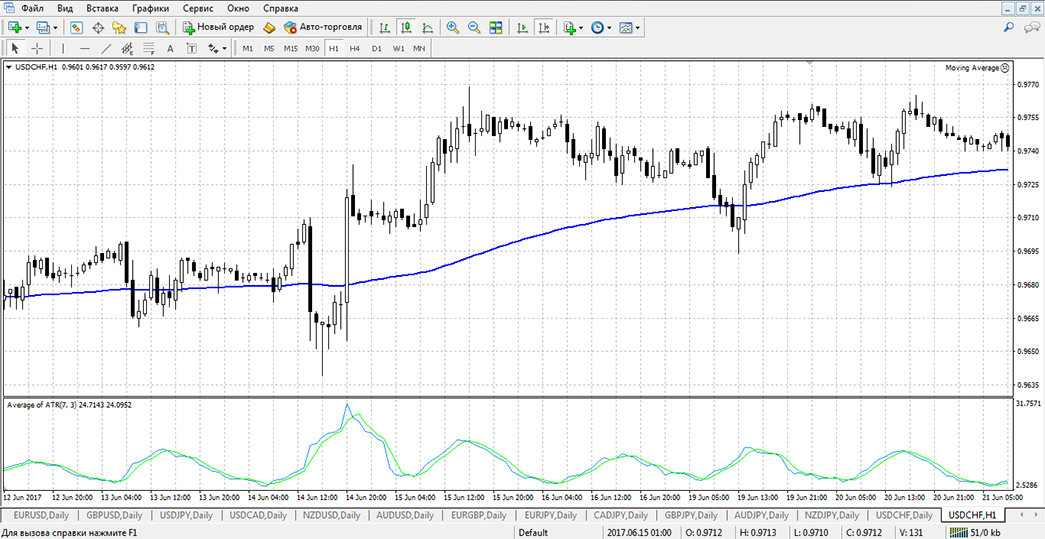Switch to the USDJPY,Daily chart tab

pos(187,515)
